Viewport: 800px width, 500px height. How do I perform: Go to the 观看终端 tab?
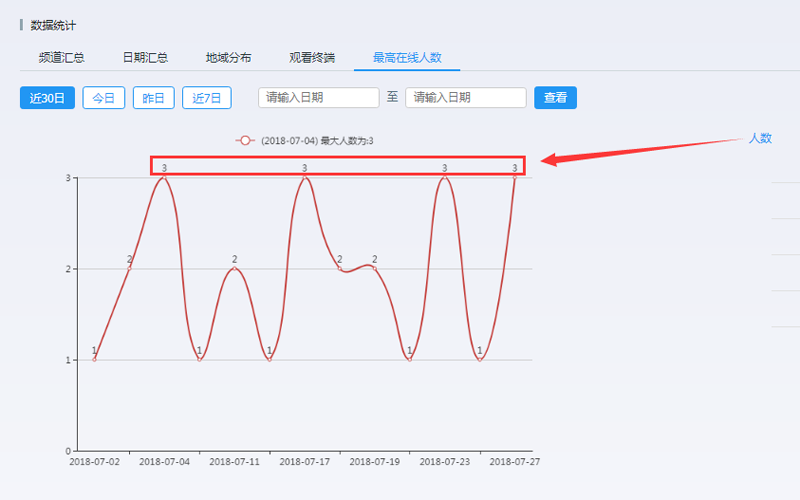click(x=312, y=58)
